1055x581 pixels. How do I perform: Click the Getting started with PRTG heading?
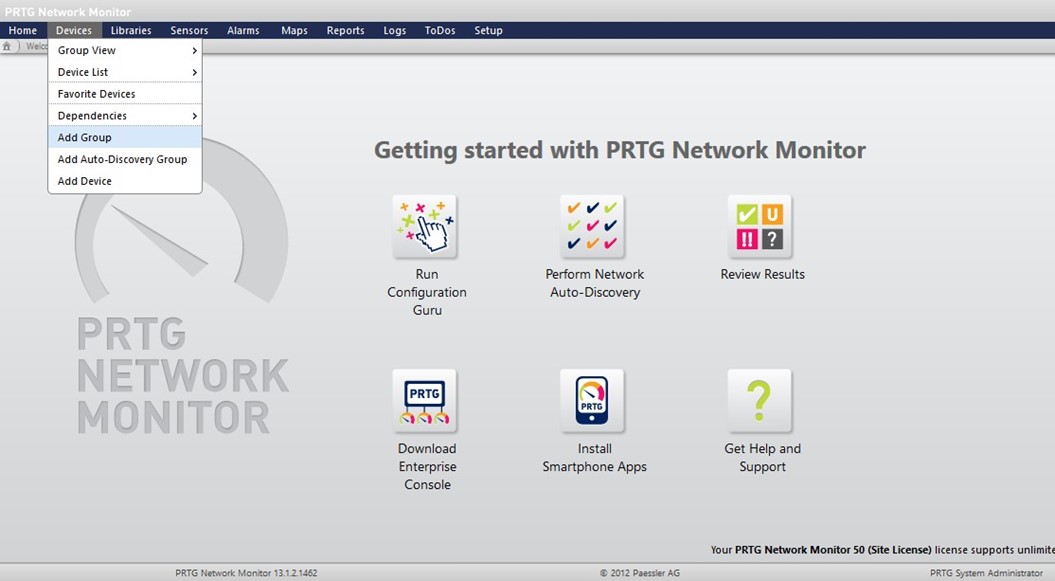point(620,149)
